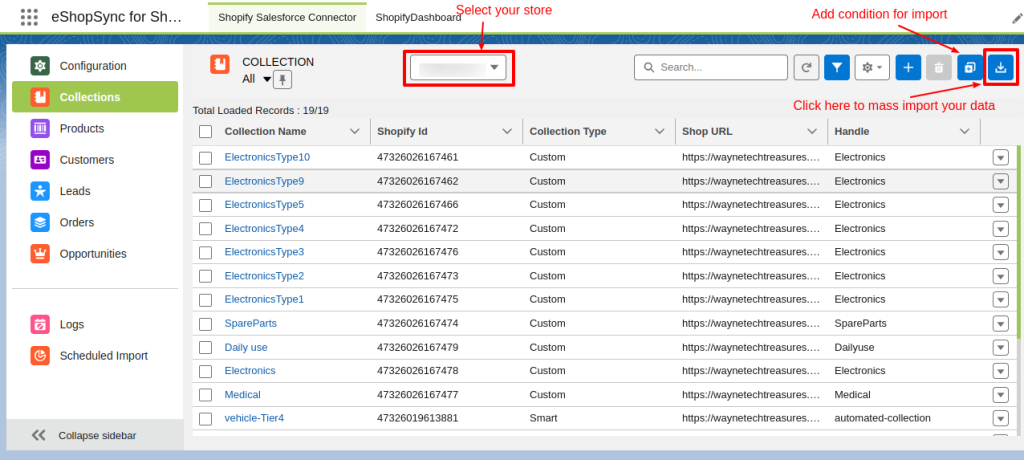Check the vehicle-Tier4 row checkbox
1024x460 pixels.
(206, 418)
